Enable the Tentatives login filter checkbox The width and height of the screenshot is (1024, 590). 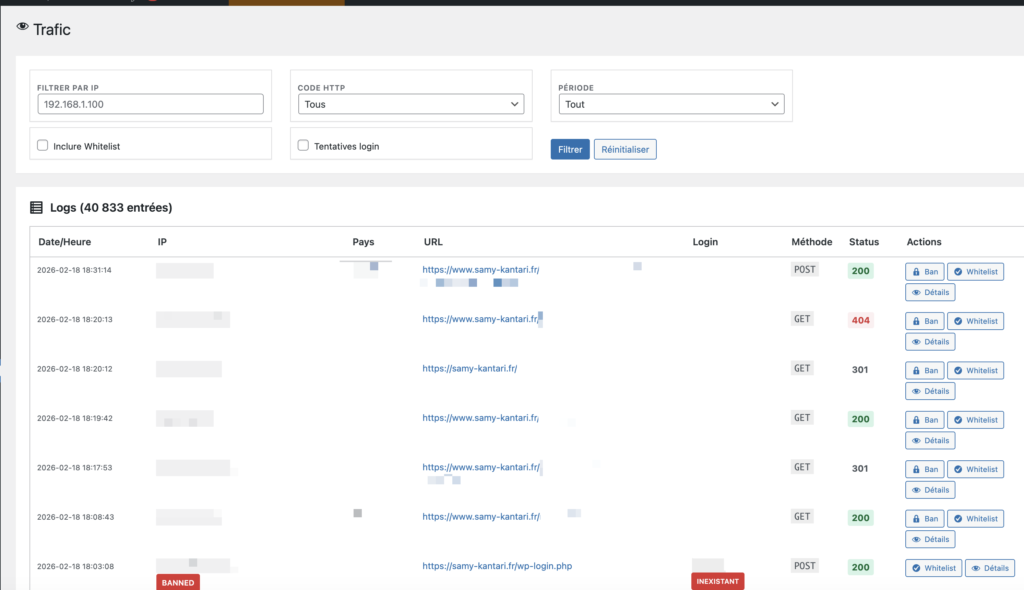pyautogui.click(x=302, y=144)
